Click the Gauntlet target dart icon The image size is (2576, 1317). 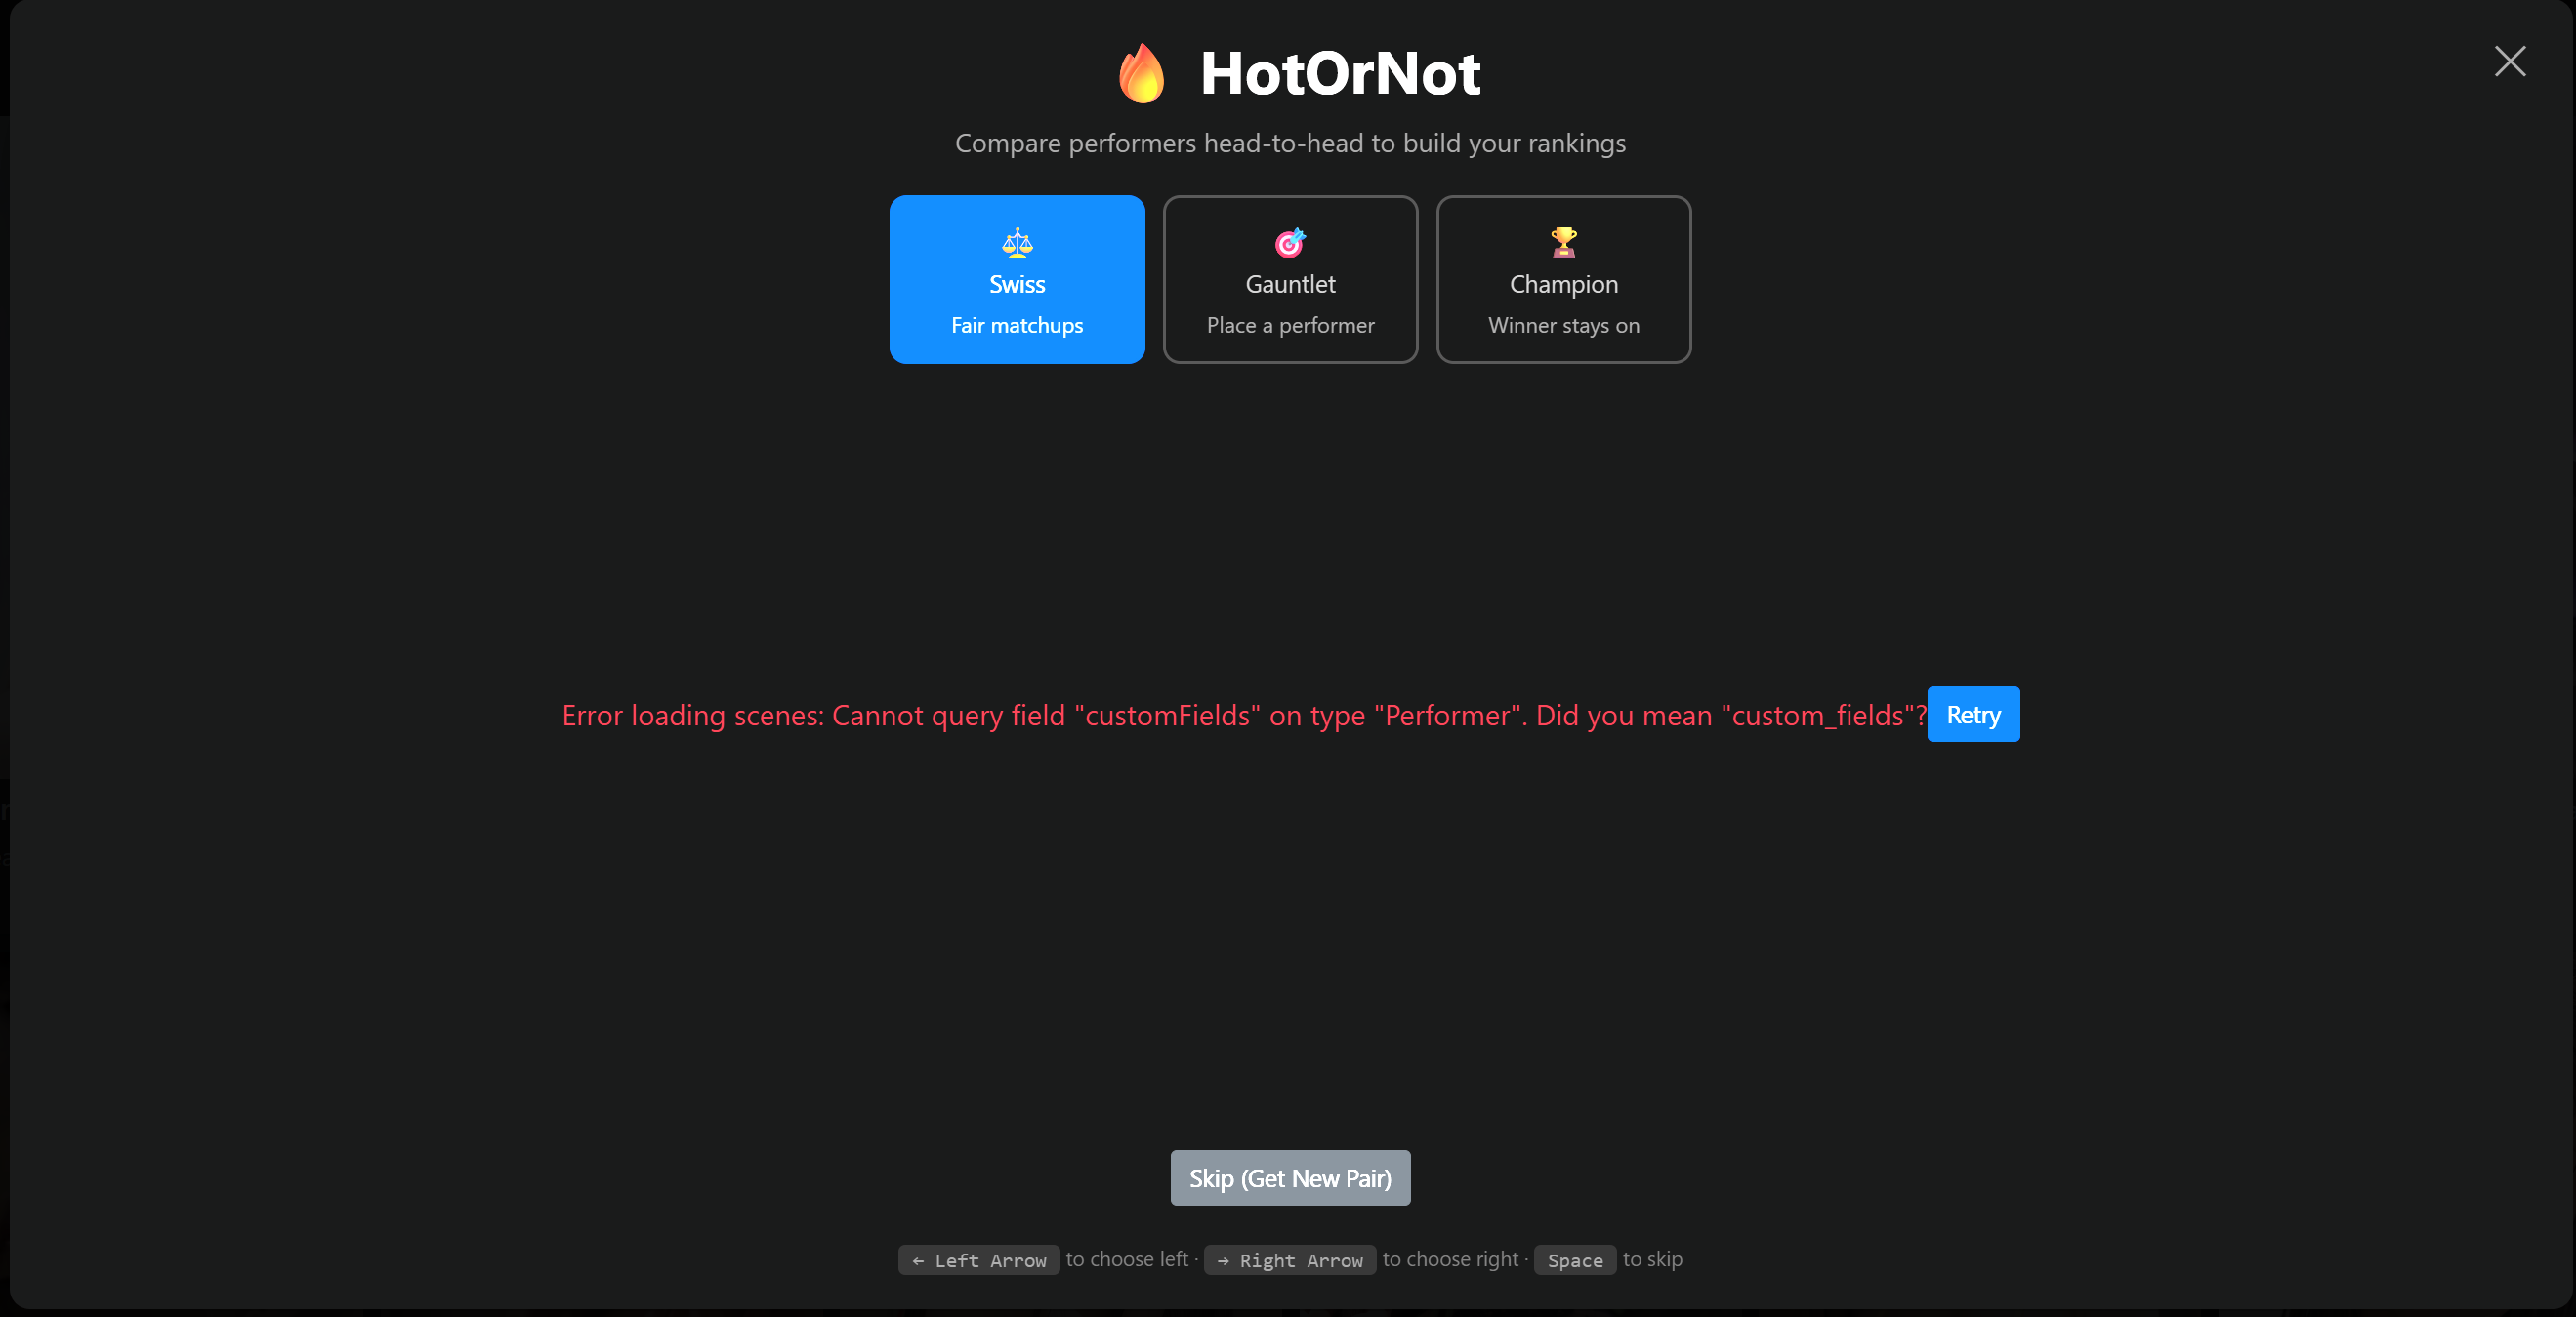pyautogui.click(x=1290, y=243)
